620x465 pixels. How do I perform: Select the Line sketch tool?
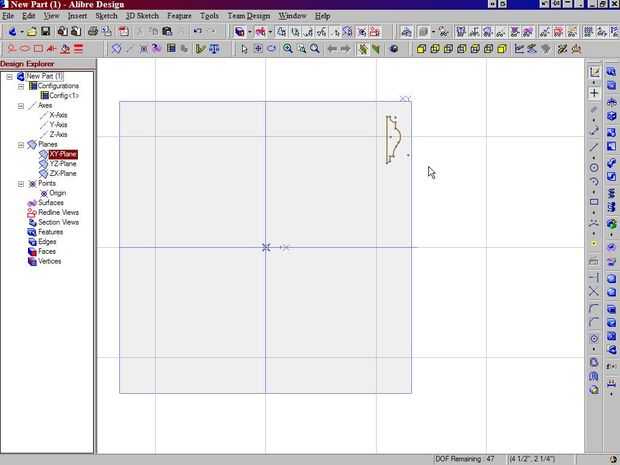pyautogui.click(x=594, y=147)
